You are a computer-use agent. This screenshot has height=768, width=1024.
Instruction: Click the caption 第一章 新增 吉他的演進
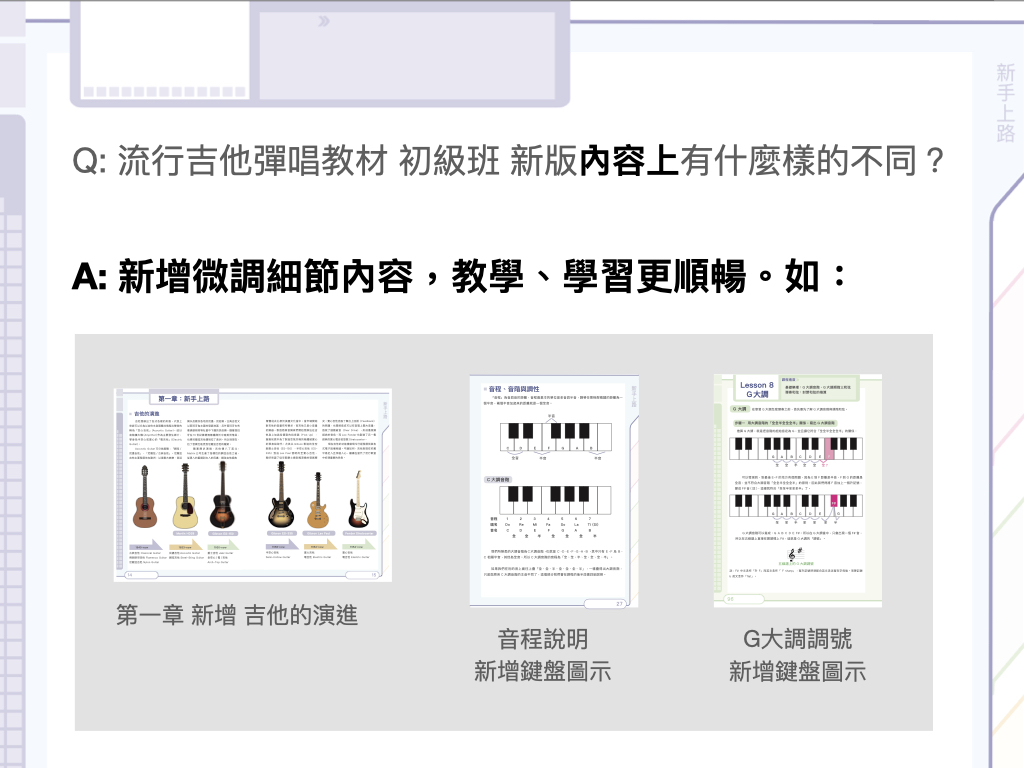tap(237, 616)
